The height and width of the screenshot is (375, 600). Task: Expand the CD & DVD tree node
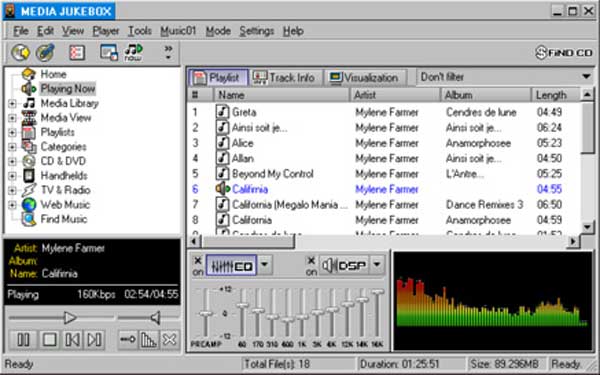12,161
